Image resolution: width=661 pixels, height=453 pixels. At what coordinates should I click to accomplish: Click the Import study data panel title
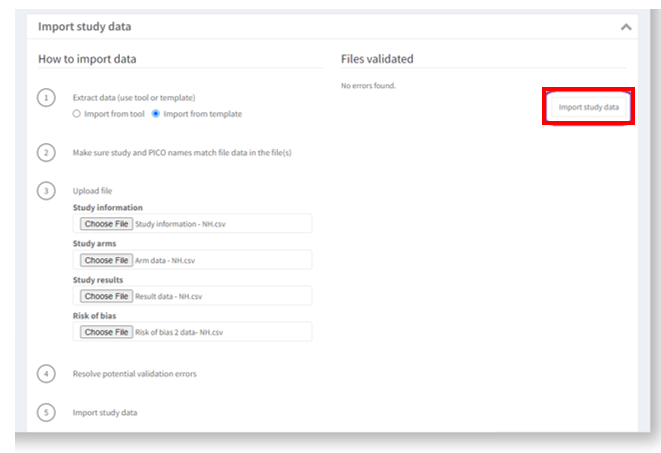(x=84, y=27)
